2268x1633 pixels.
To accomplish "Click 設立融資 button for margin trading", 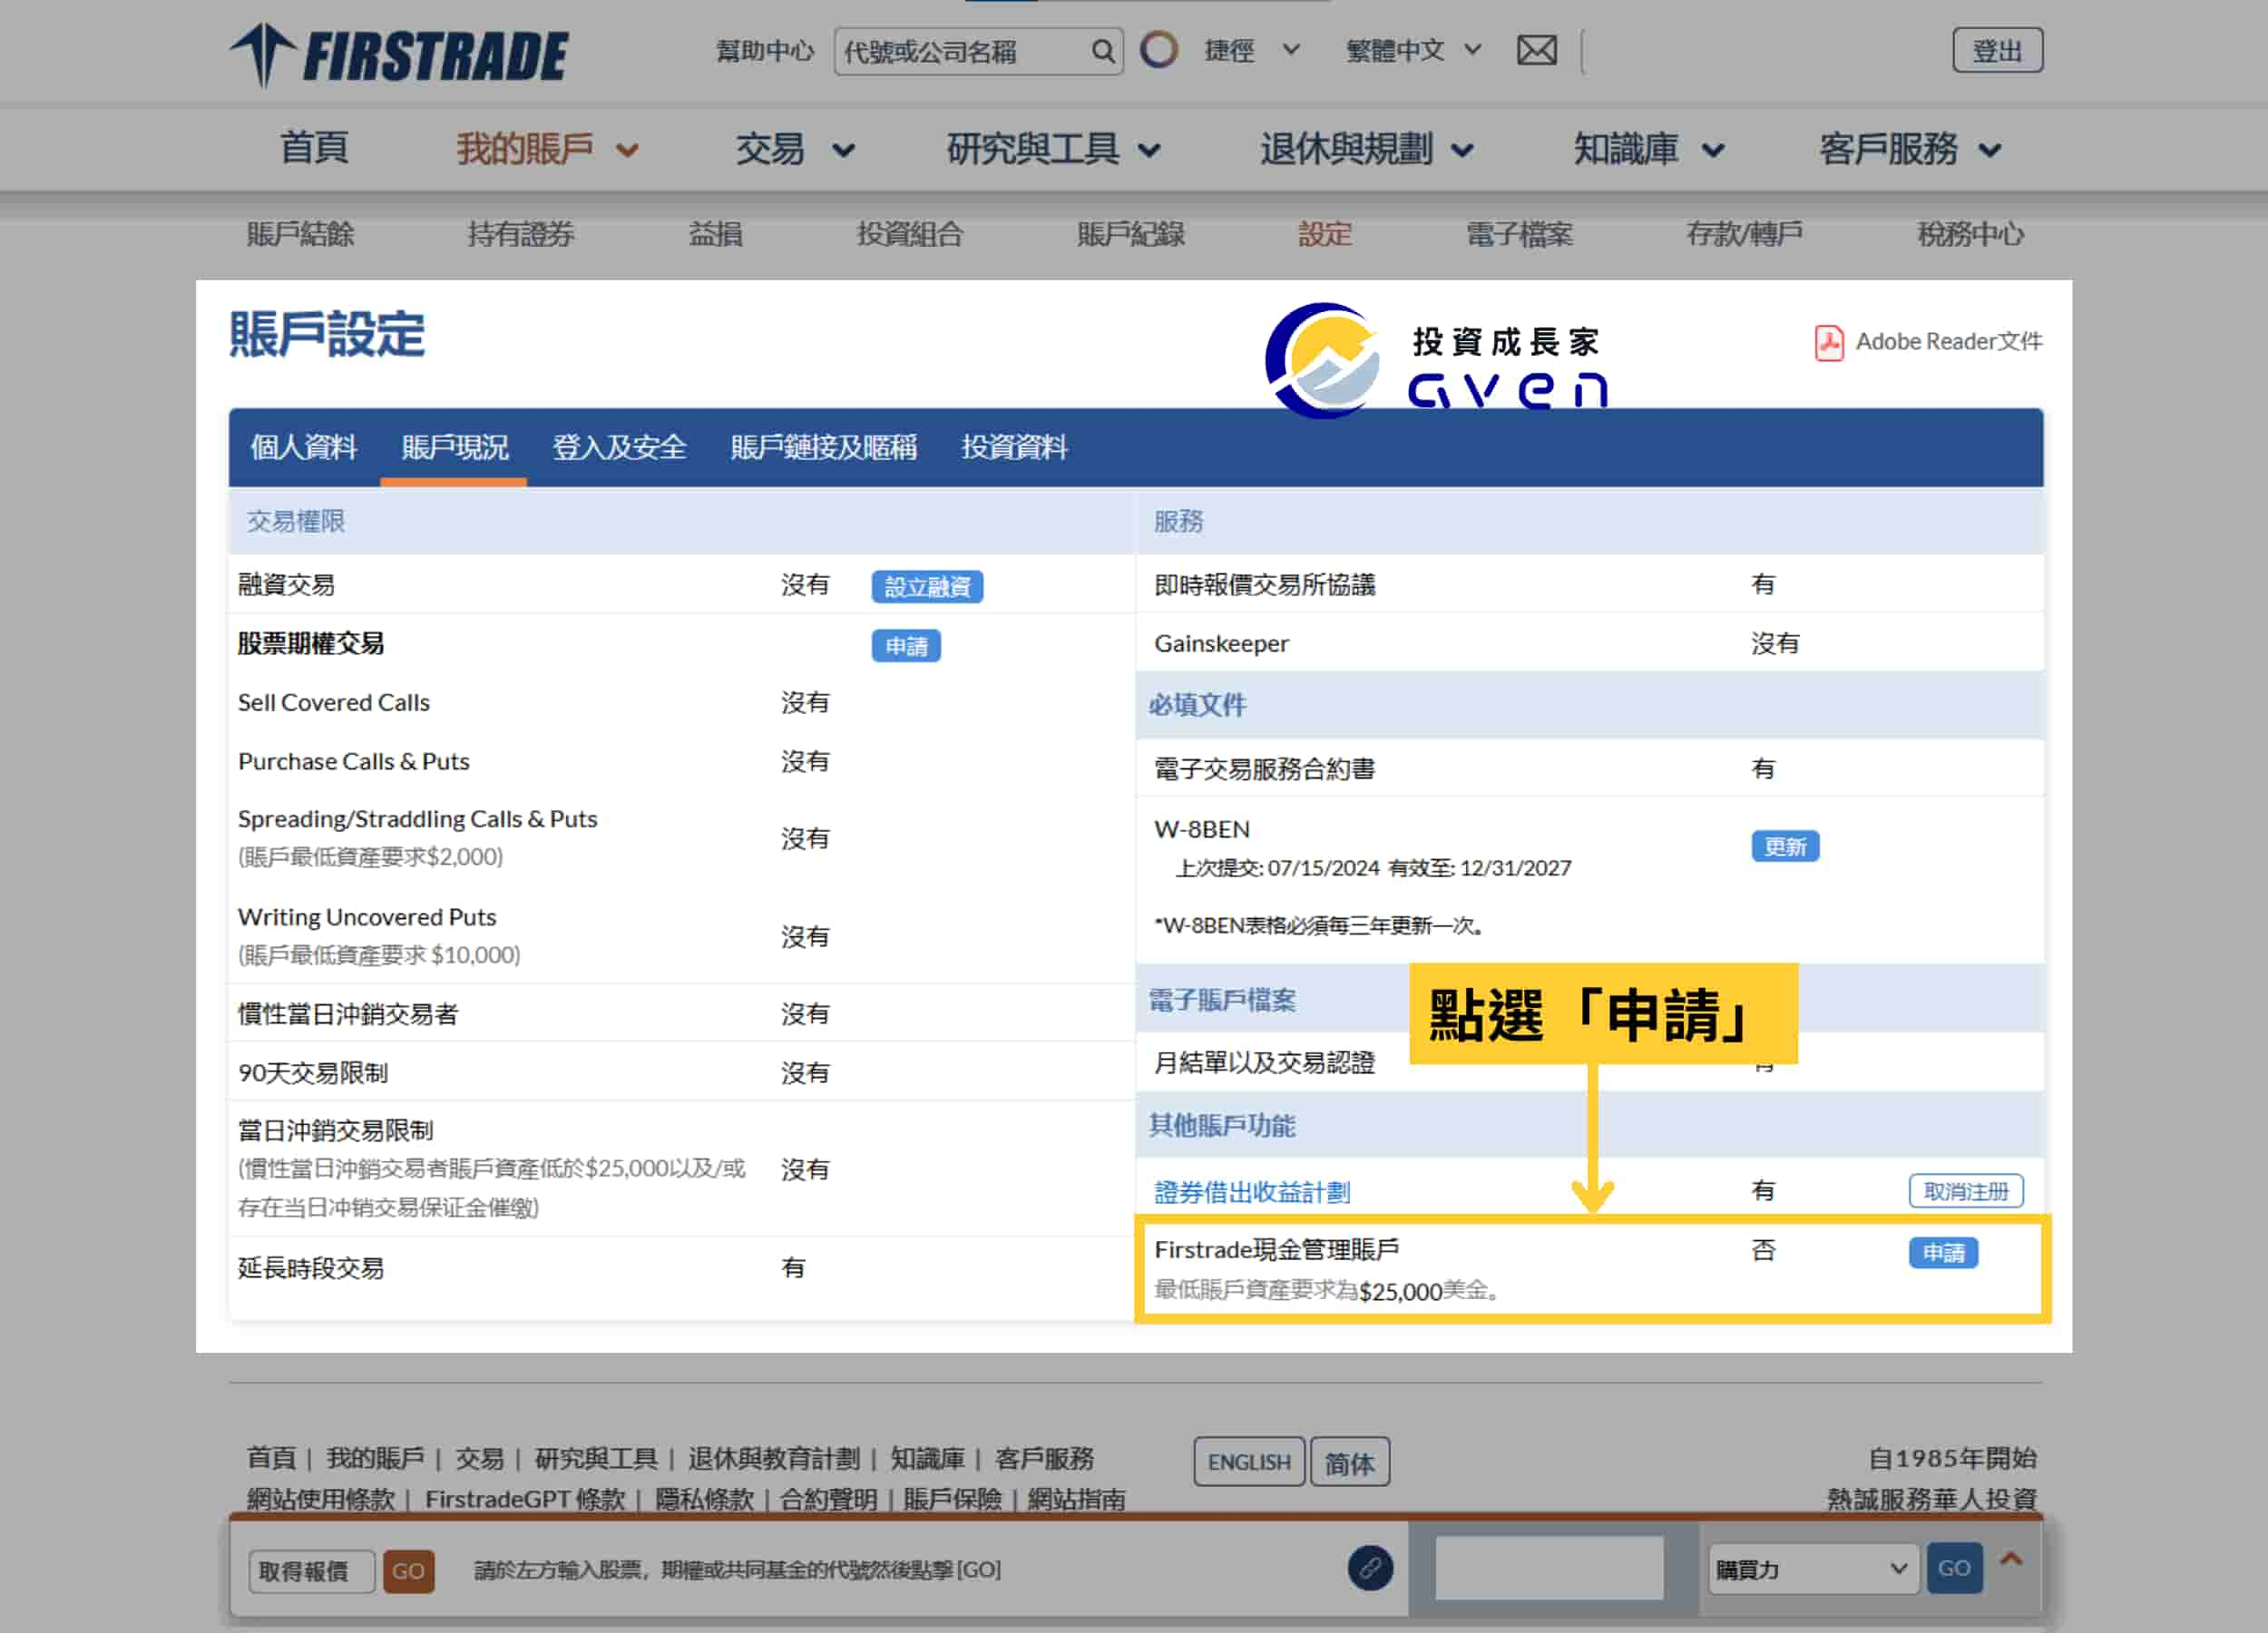I will 927,587.
